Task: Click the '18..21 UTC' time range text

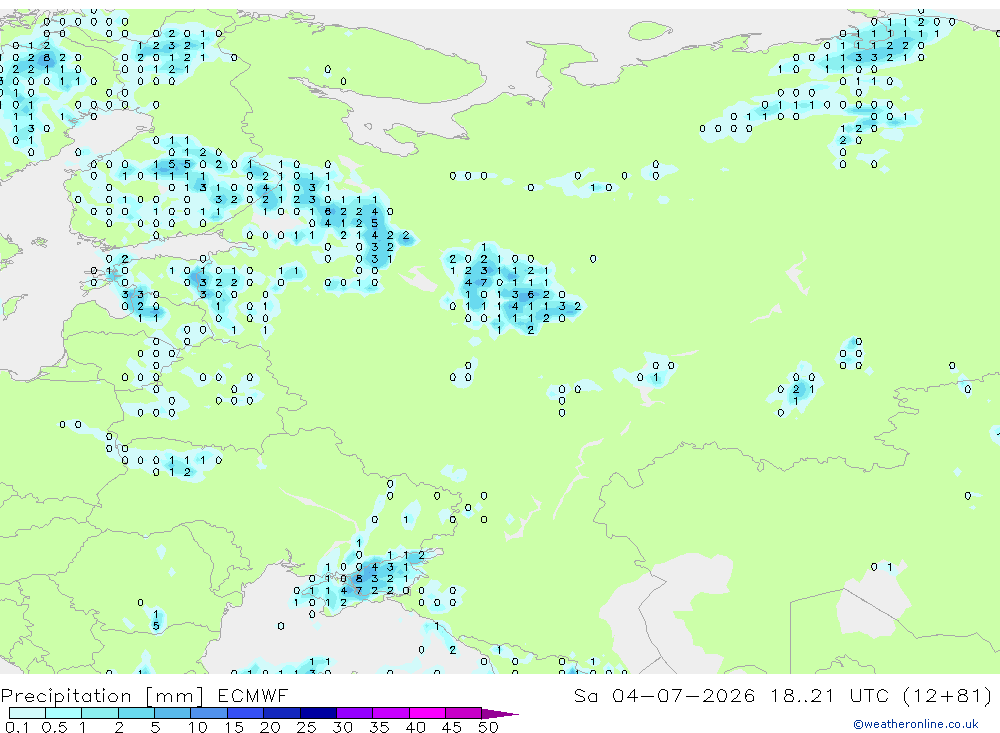Action: pyautogui.click(x=829, y=695)
